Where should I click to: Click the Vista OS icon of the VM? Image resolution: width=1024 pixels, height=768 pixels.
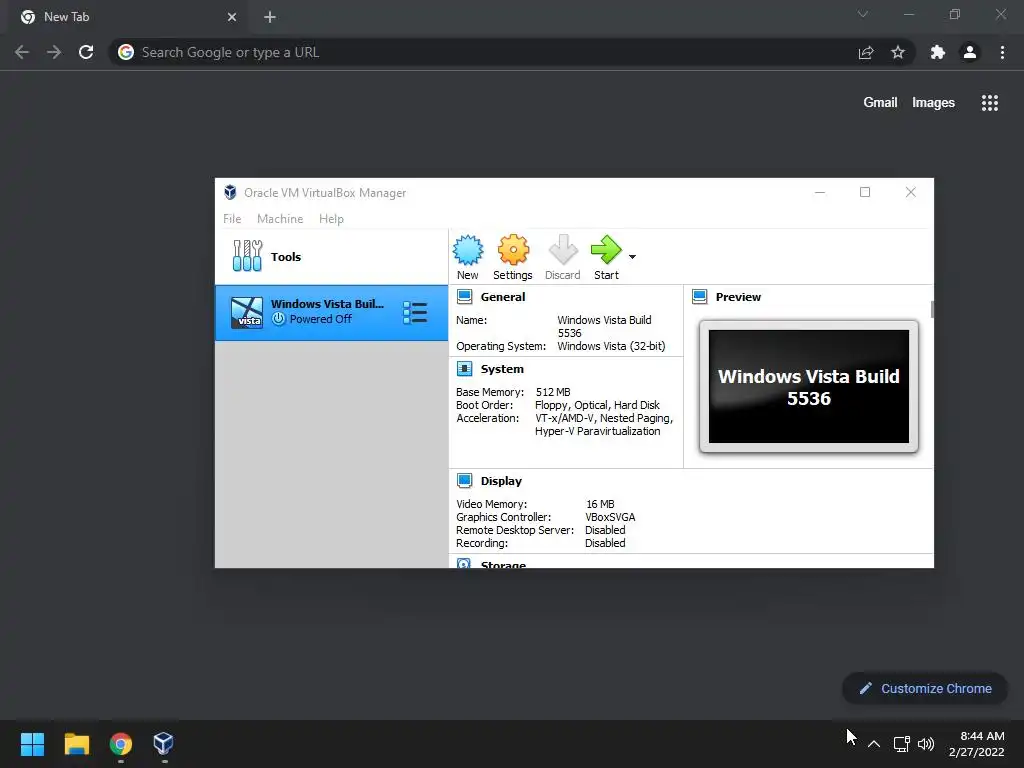[x=247, y=313]
